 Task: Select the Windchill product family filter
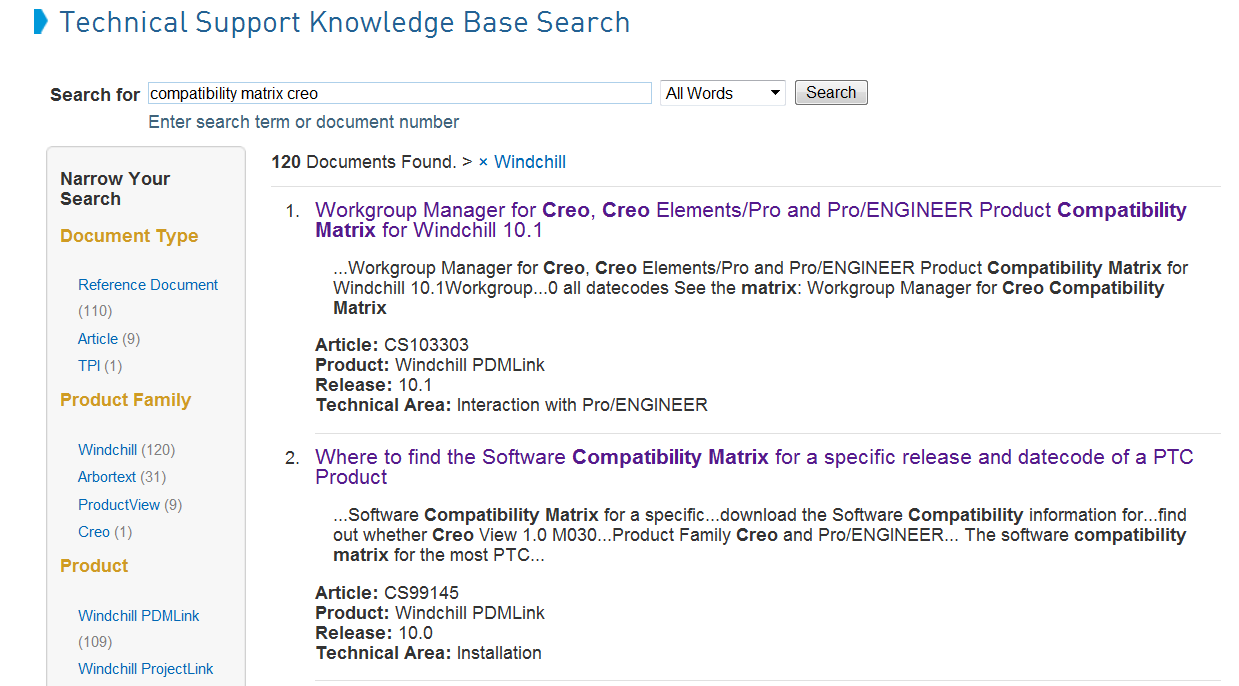pos(106,449)
